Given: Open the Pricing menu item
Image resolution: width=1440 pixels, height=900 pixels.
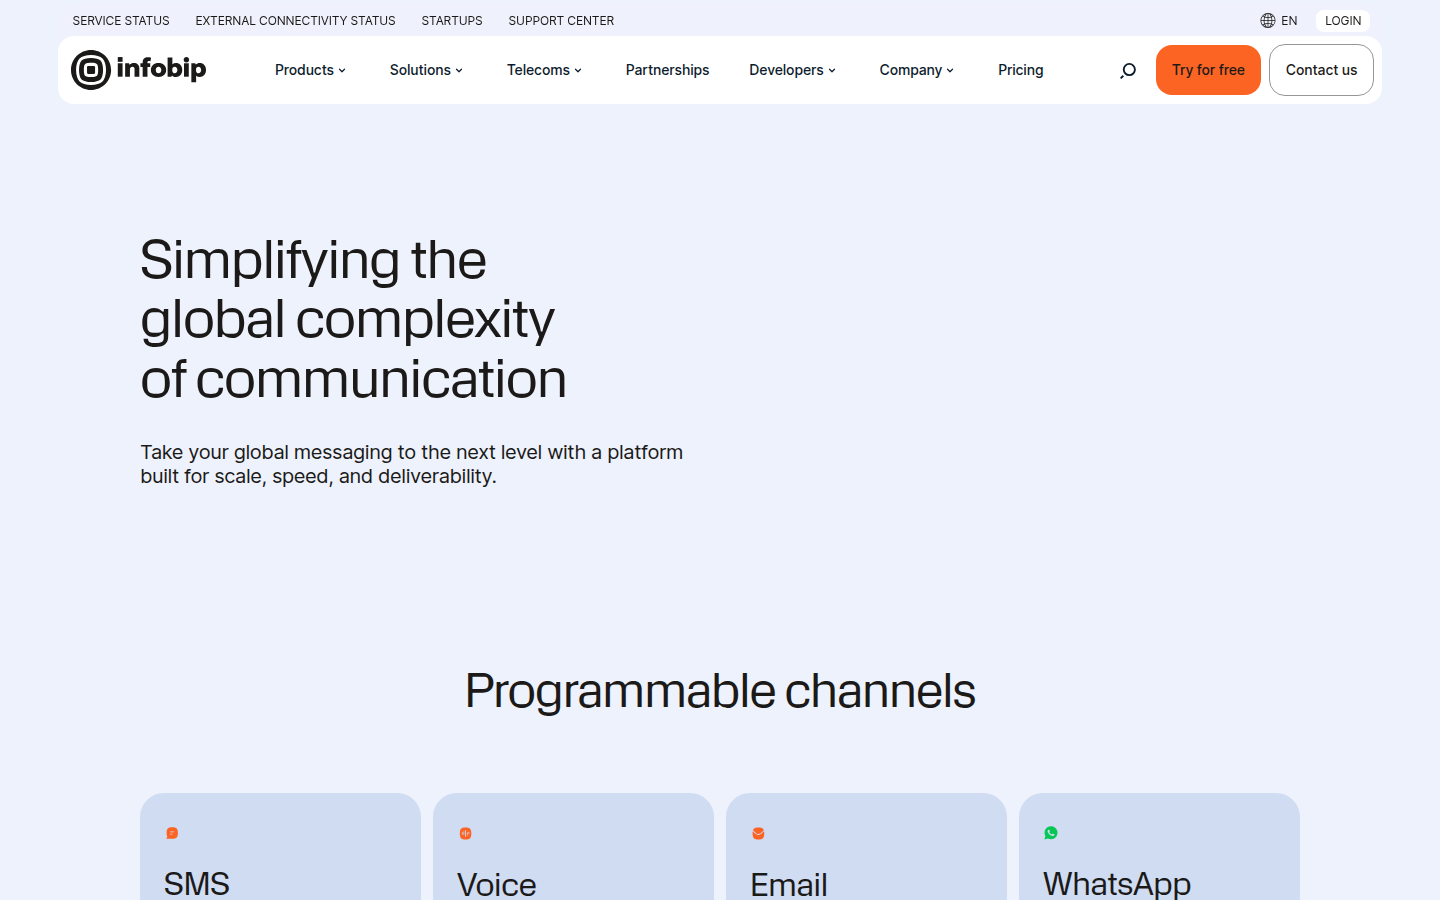Looking at the screenshot, I should click(1020, 70).
